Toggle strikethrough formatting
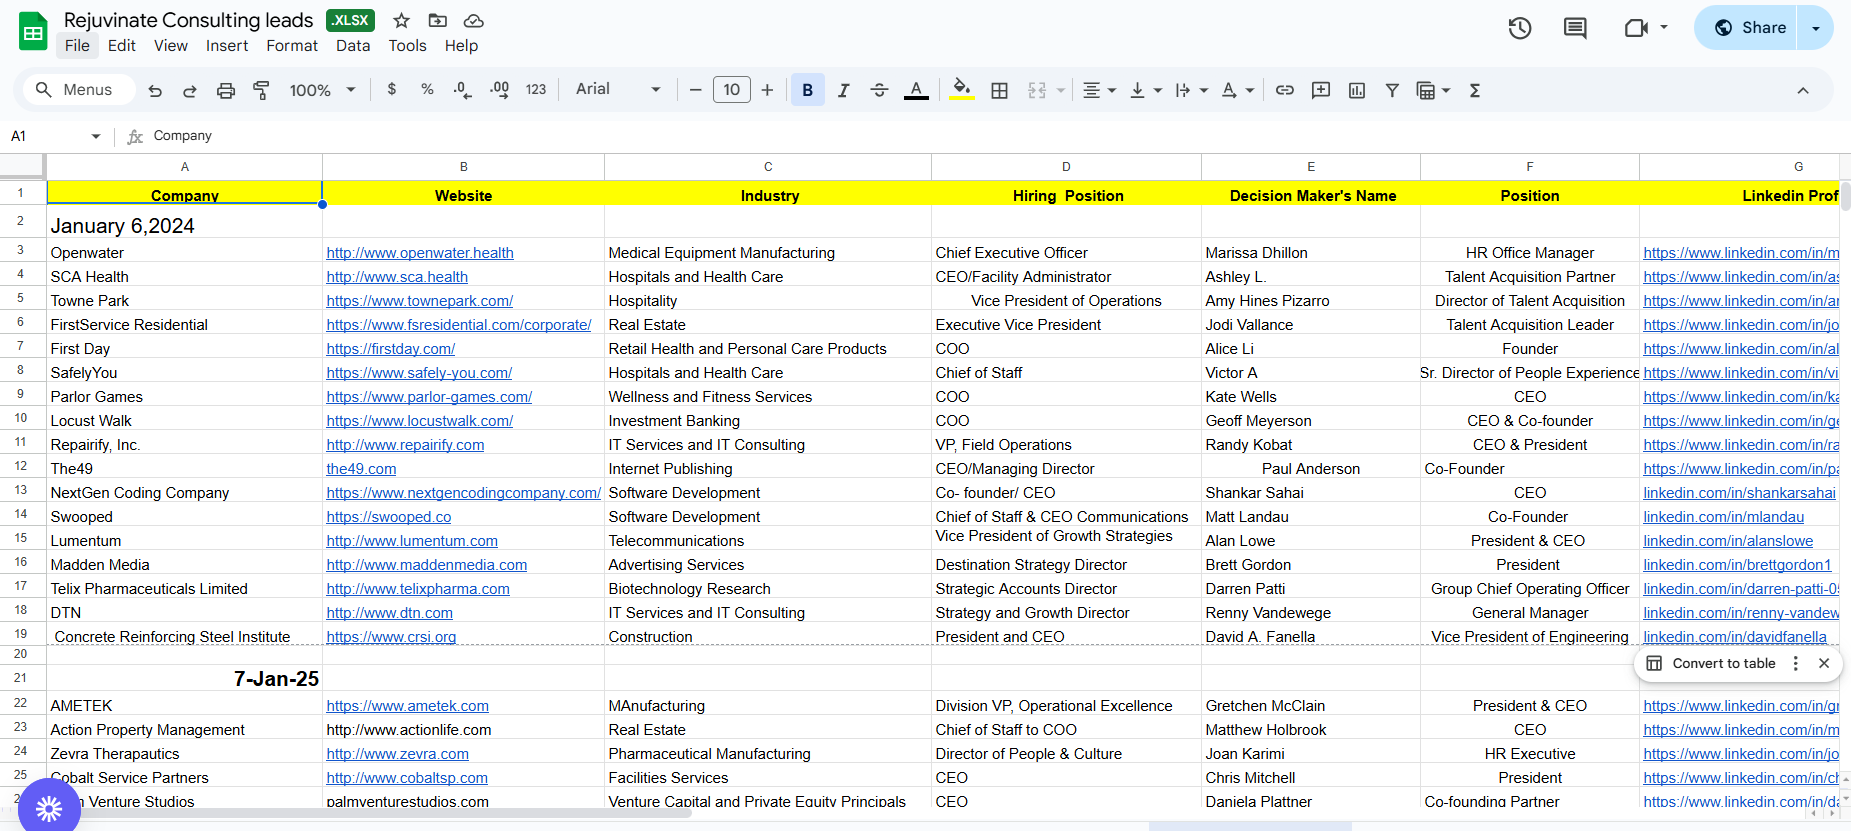 (x=879, y=90)
